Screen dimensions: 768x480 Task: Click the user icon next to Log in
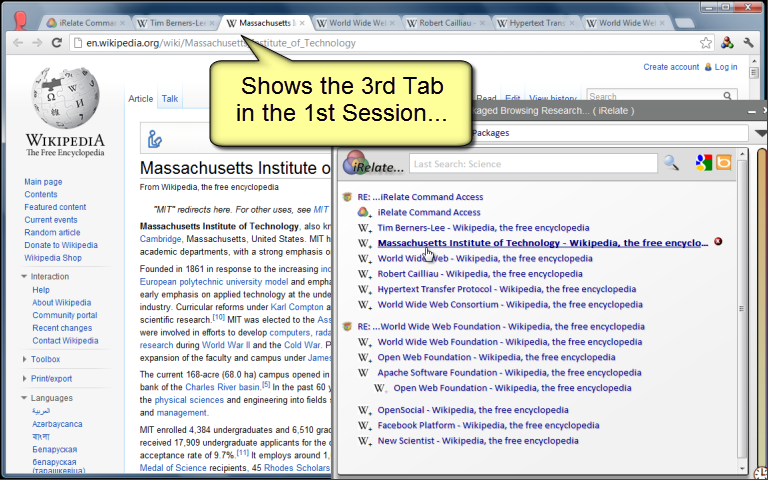pos(708,67)
